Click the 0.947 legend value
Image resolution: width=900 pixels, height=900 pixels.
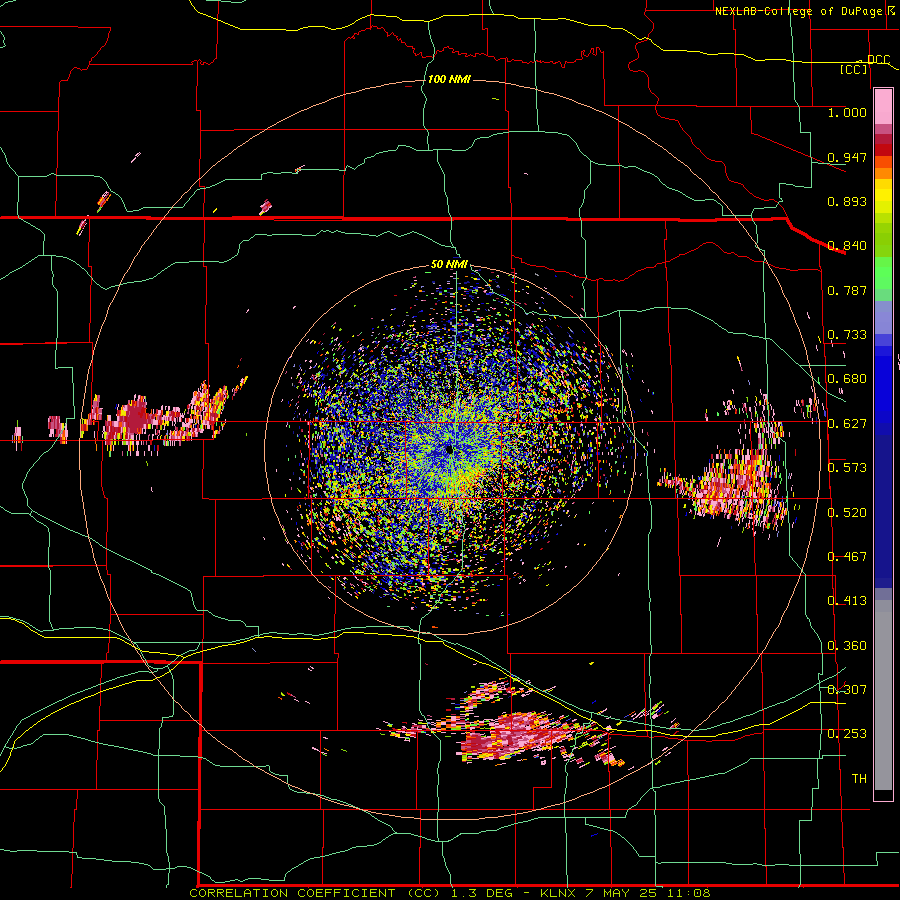pyautogui.click(x=847, y=157)
